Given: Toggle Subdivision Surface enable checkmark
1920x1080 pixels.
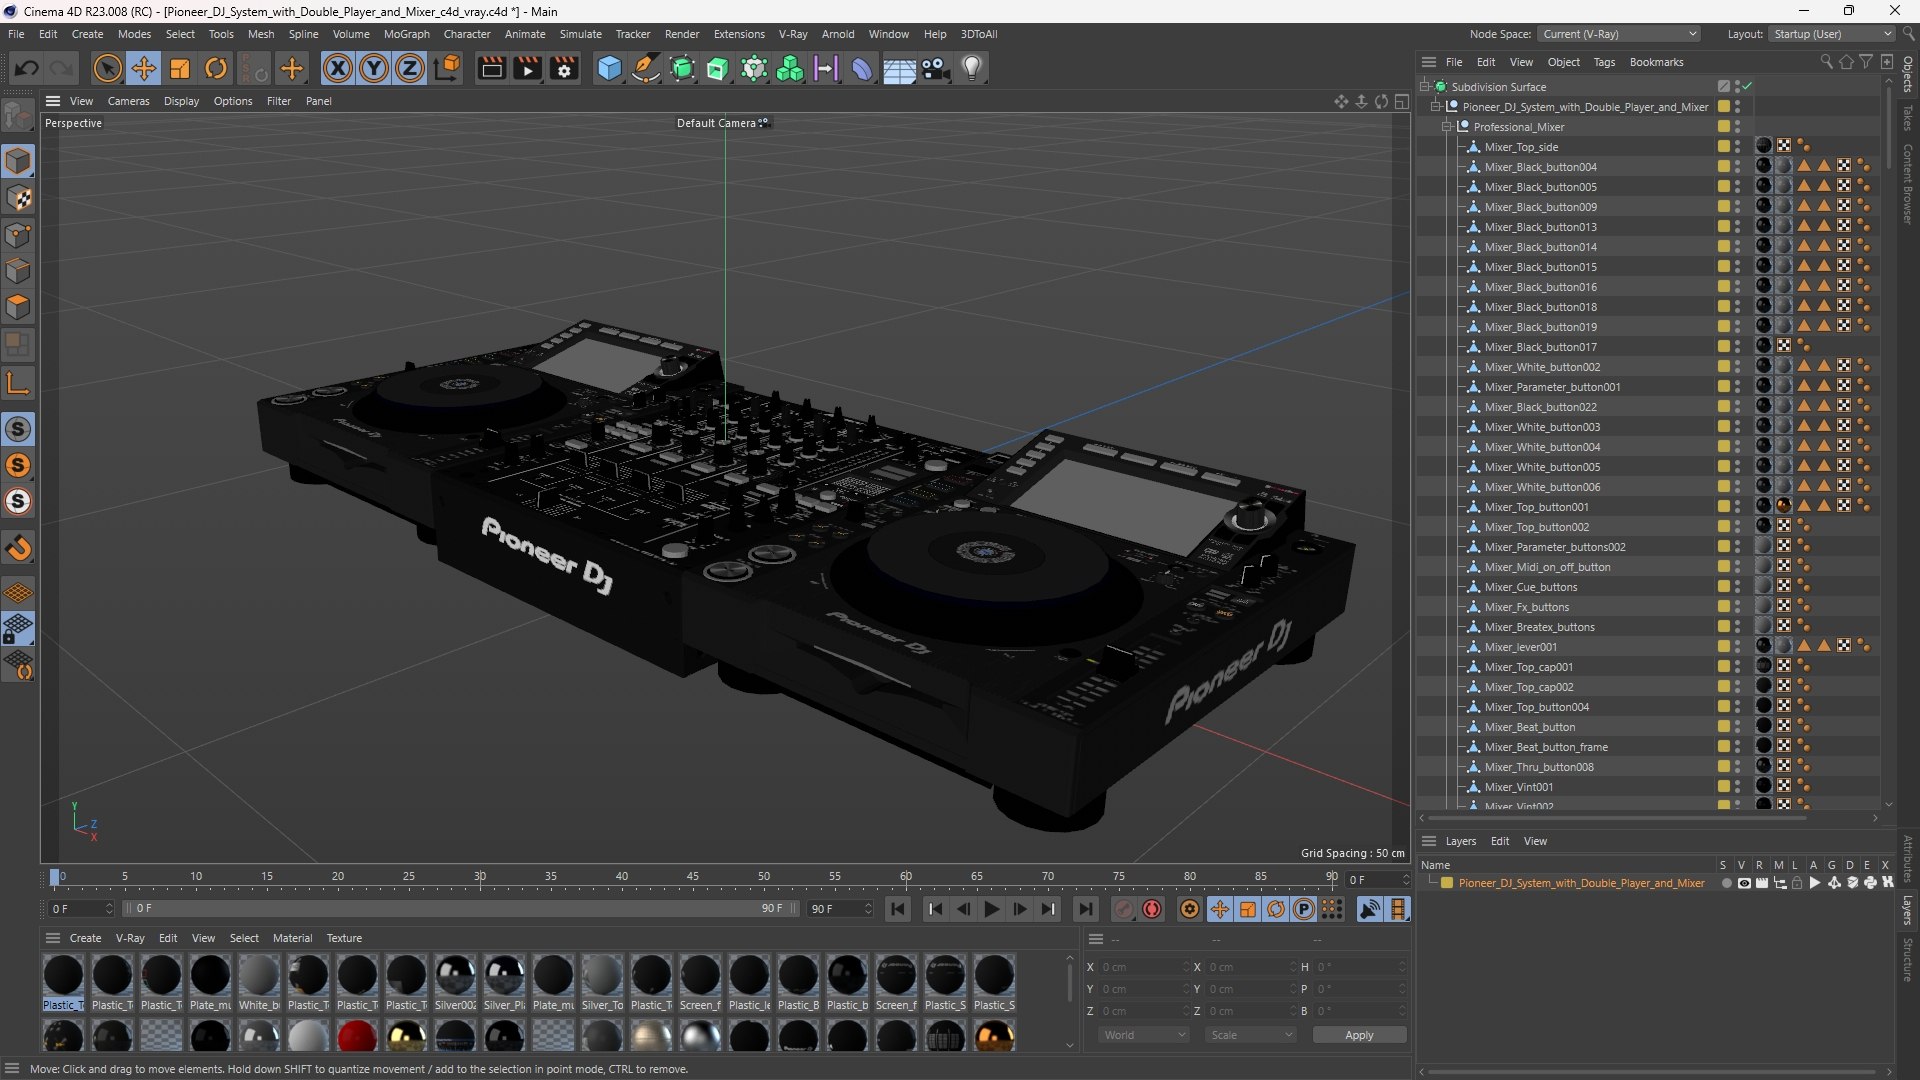Looking at the screenshot, I should point(1747,87).
